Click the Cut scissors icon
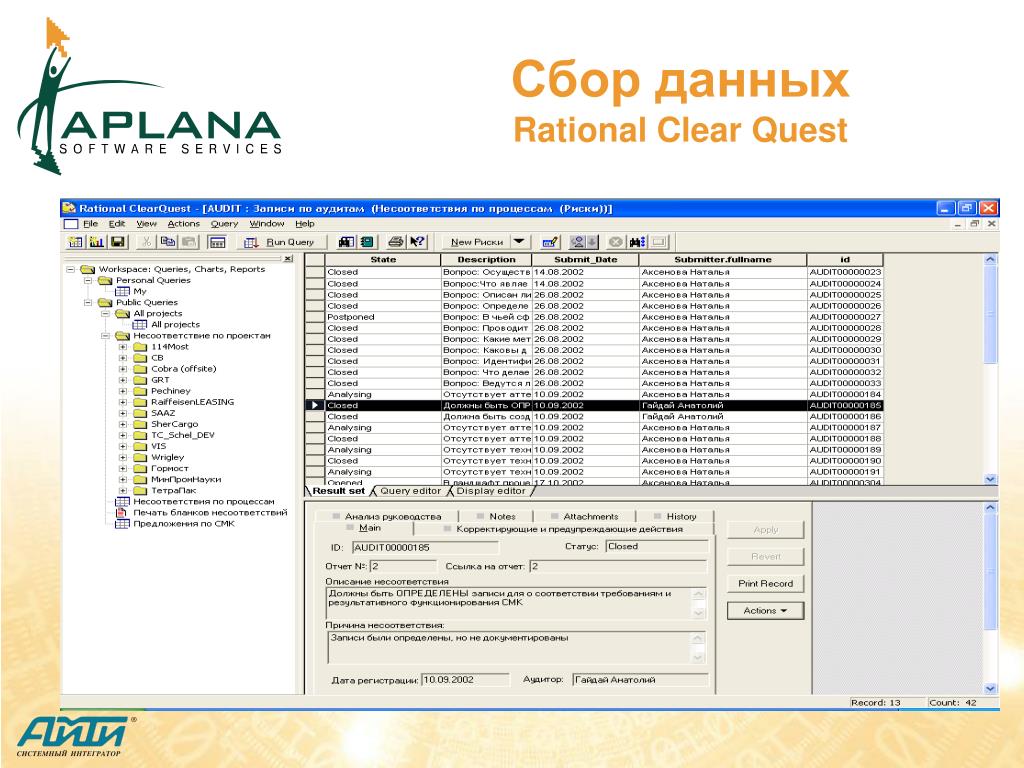This screenshot has width=1024, height=768. pos(147,242)
